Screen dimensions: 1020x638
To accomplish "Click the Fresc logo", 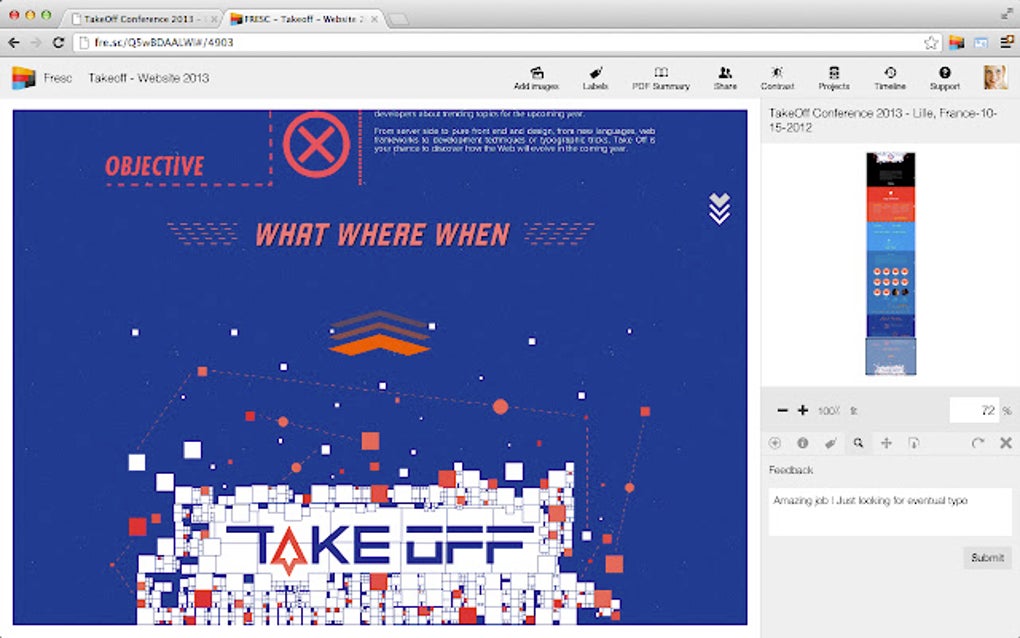I will pos(23,78).
